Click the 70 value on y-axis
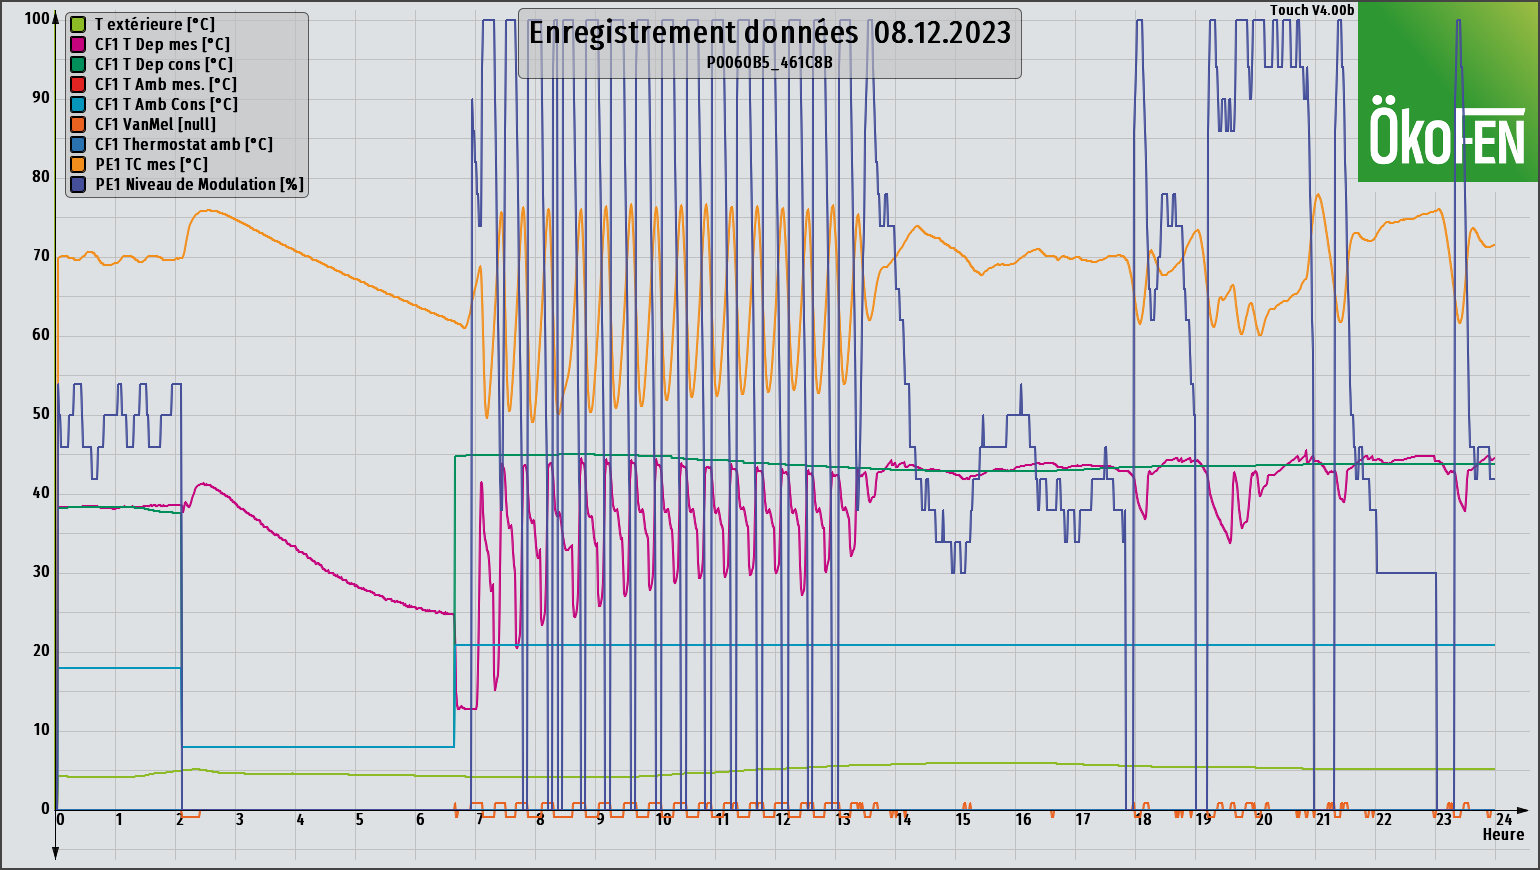1540x870 pixels. coord(41,255)
